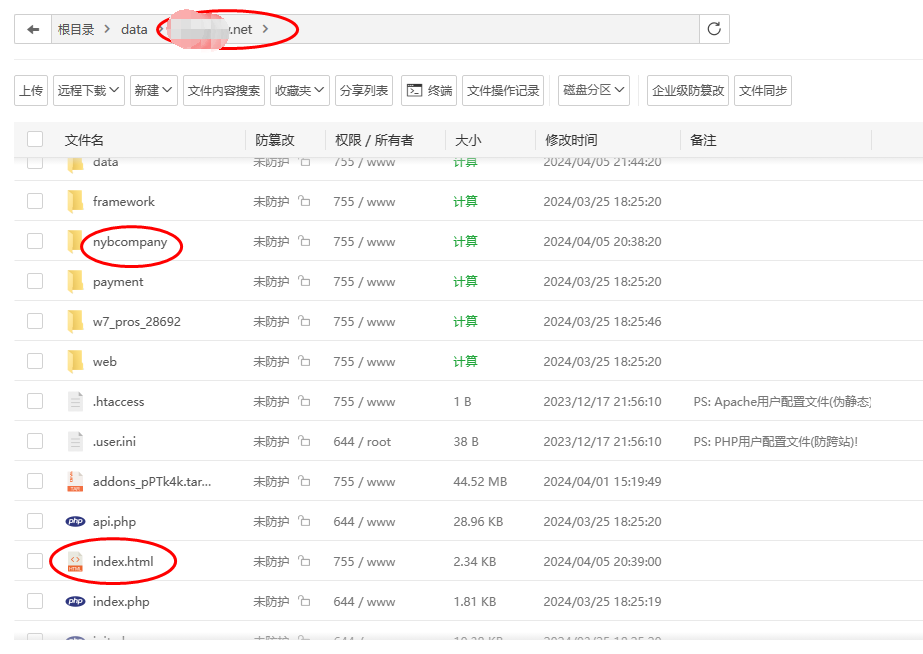Click the index.php PHP icon
This screenshot has height=654, width=923.
point(75,602)
